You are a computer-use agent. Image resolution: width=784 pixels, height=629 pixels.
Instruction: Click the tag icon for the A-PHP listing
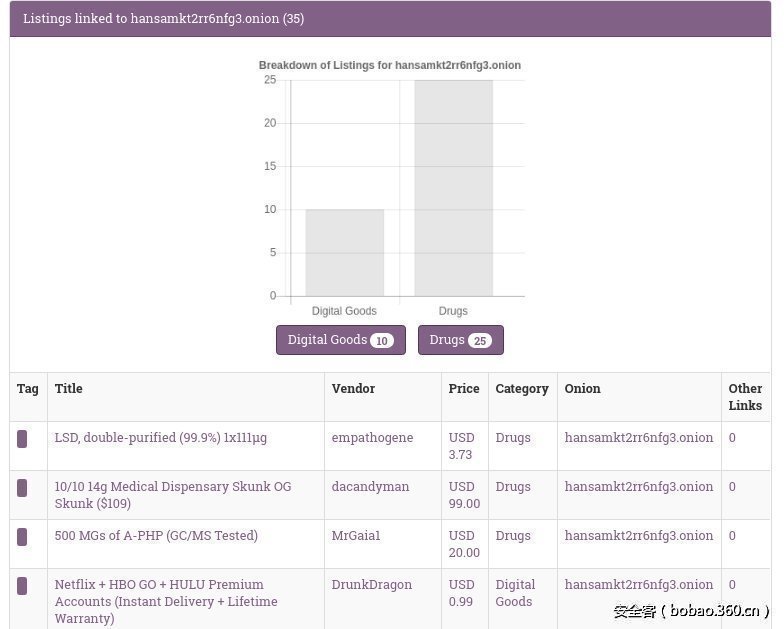22,537
